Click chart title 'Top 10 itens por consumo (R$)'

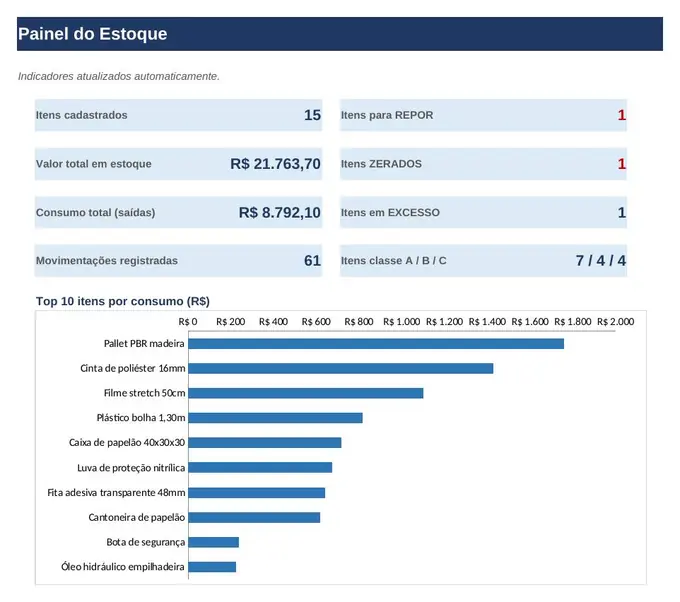(123, 301)
